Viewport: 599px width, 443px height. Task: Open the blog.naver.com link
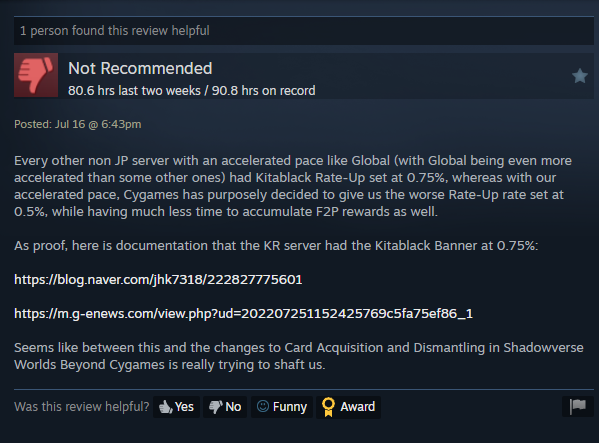point(158,280)
